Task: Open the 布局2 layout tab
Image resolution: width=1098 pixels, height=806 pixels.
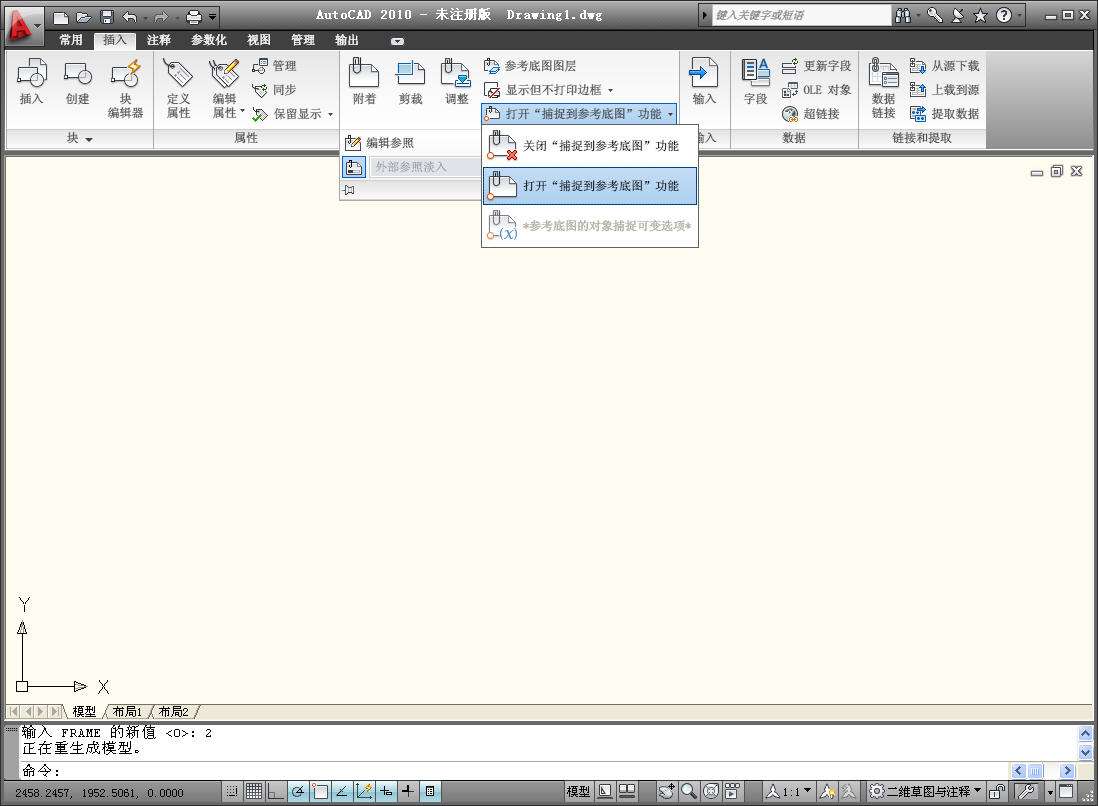Action: coord(173,711)
